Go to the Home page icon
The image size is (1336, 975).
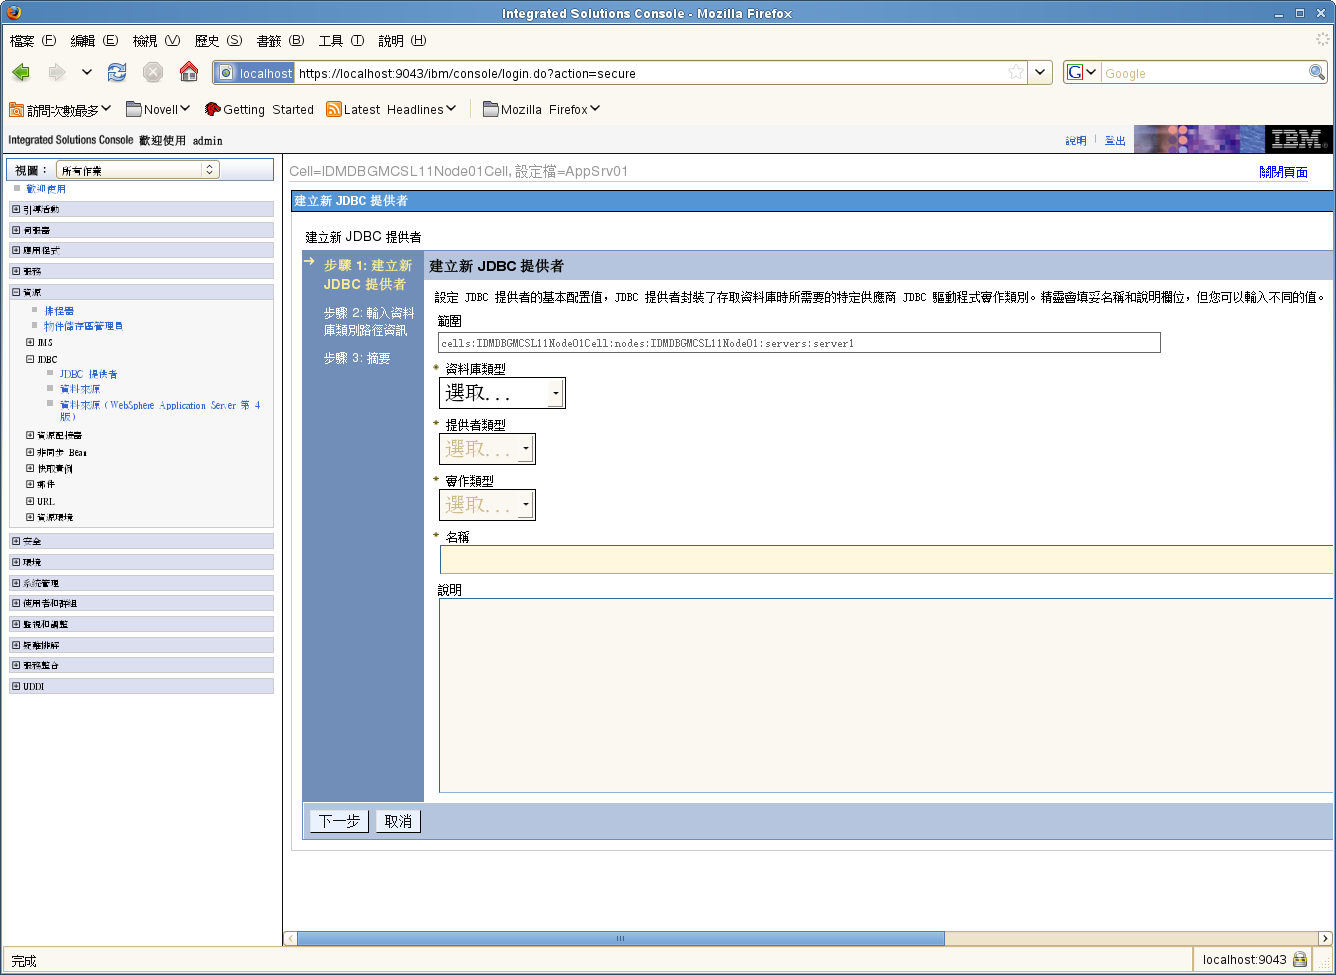[188, 72]
